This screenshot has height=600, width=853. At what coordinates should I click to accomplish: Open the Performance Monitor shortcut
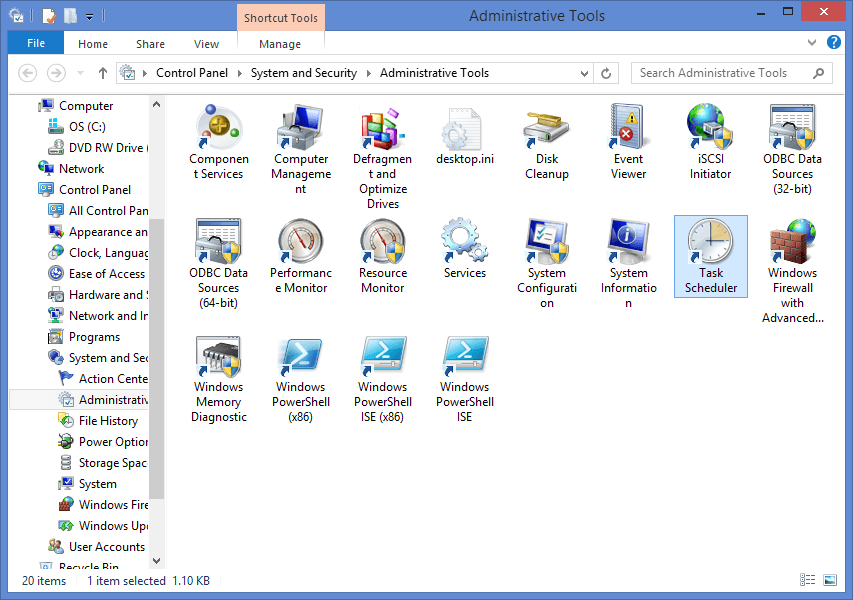point(301,256)
